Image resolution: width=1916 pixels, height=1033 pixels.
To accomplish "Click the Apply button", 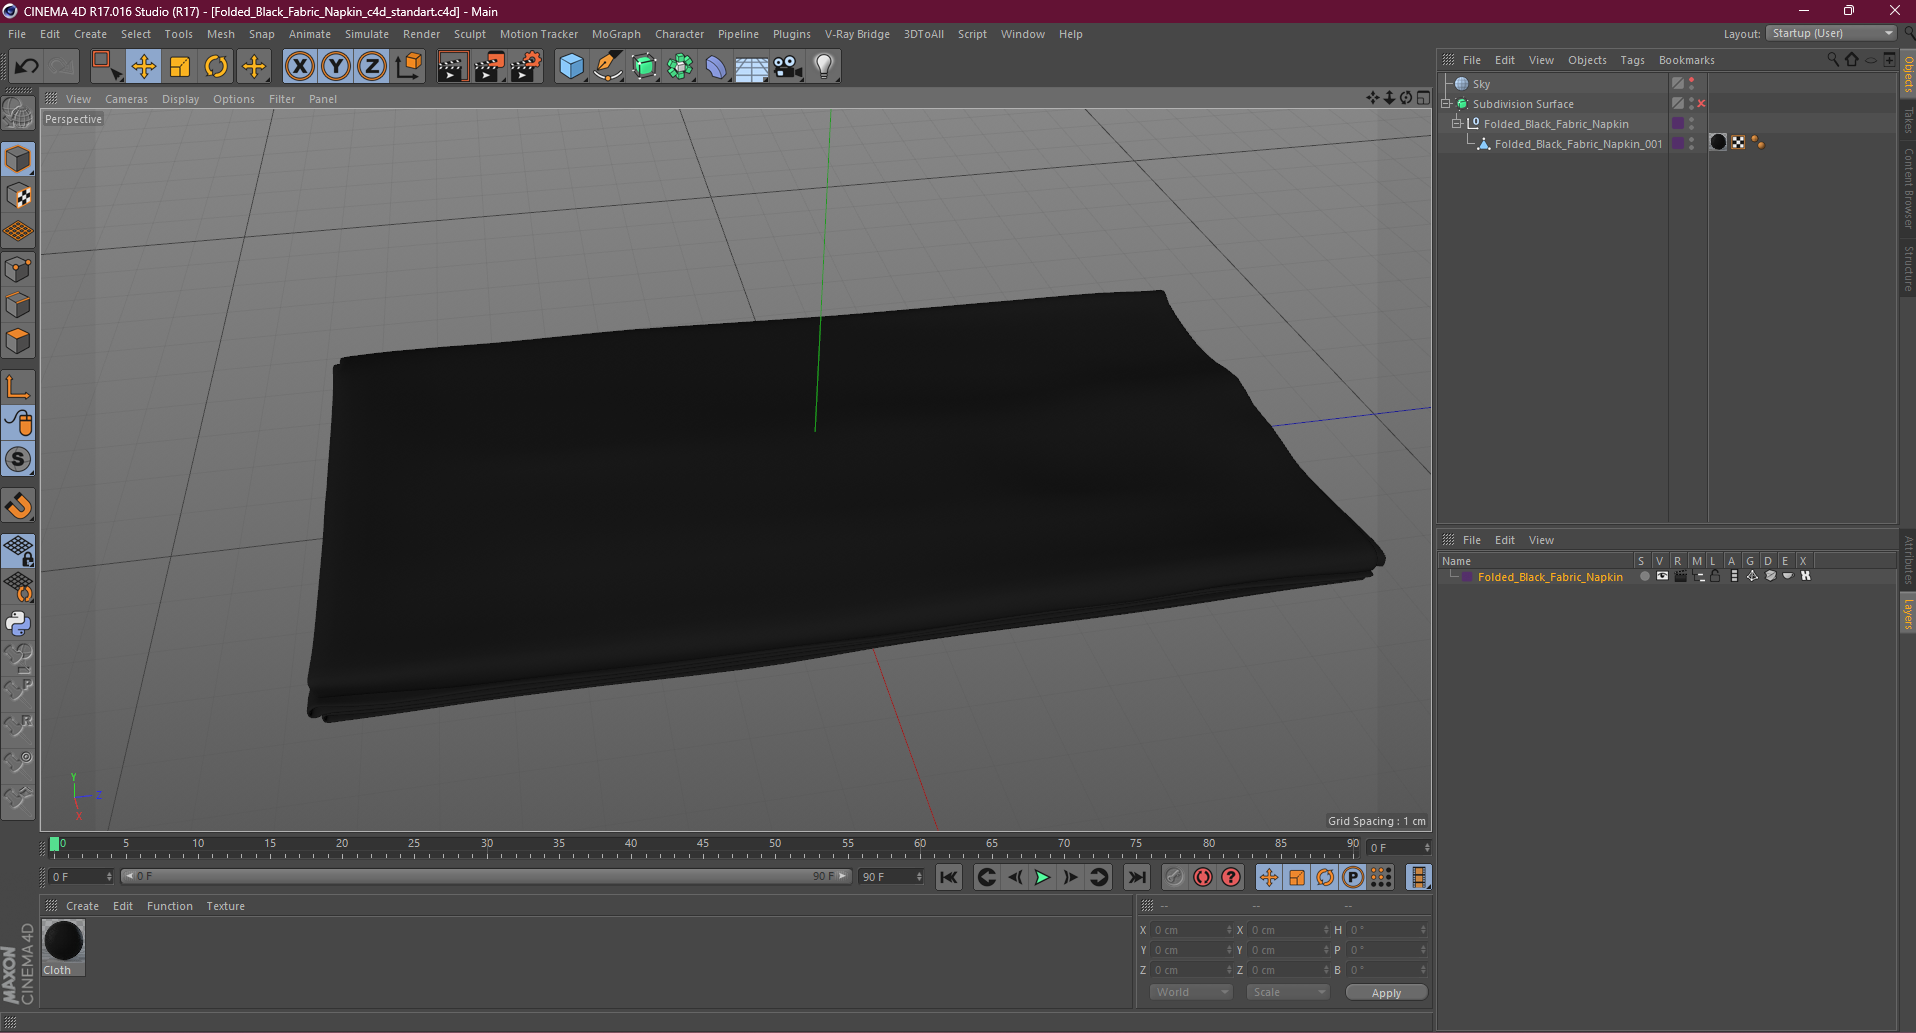I will 1386,992.
